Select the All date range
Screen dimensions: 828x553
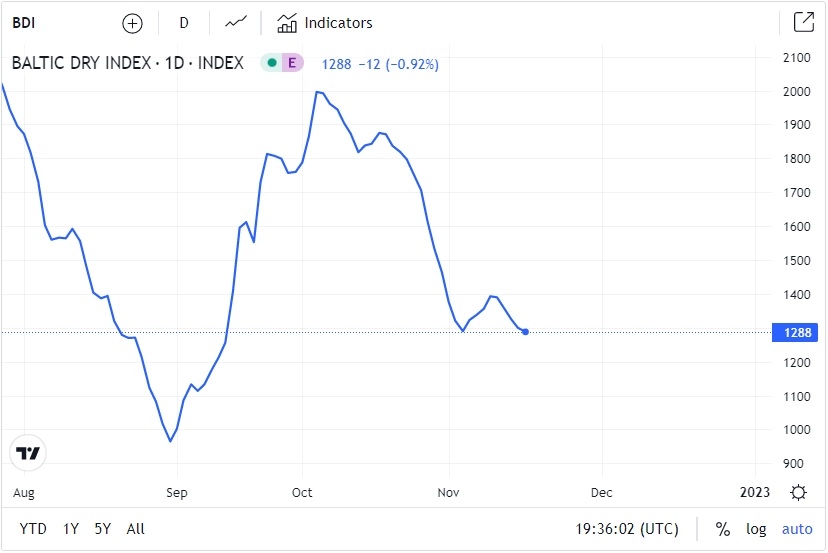136,529
